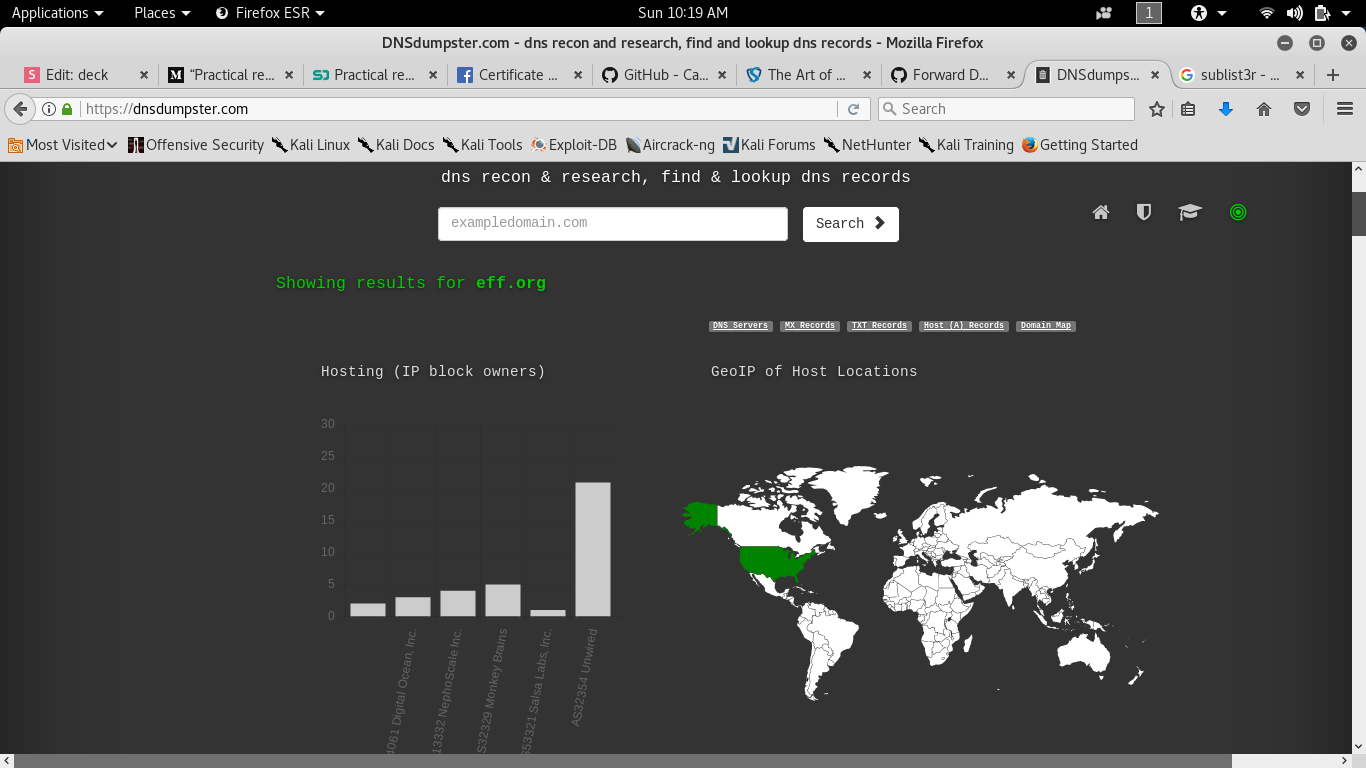Click the Firefox Search box
This screenshot has width=1366, height=768.
1006,109
